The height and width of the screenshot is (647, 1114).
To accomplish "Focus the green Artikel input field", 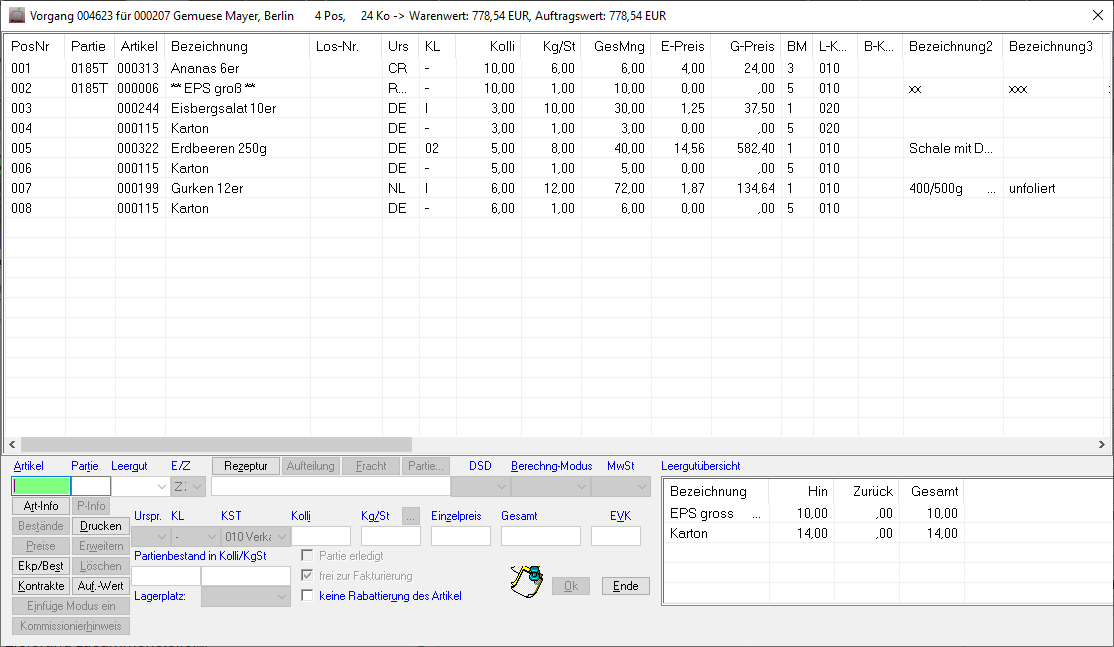I will coord(41,486).
